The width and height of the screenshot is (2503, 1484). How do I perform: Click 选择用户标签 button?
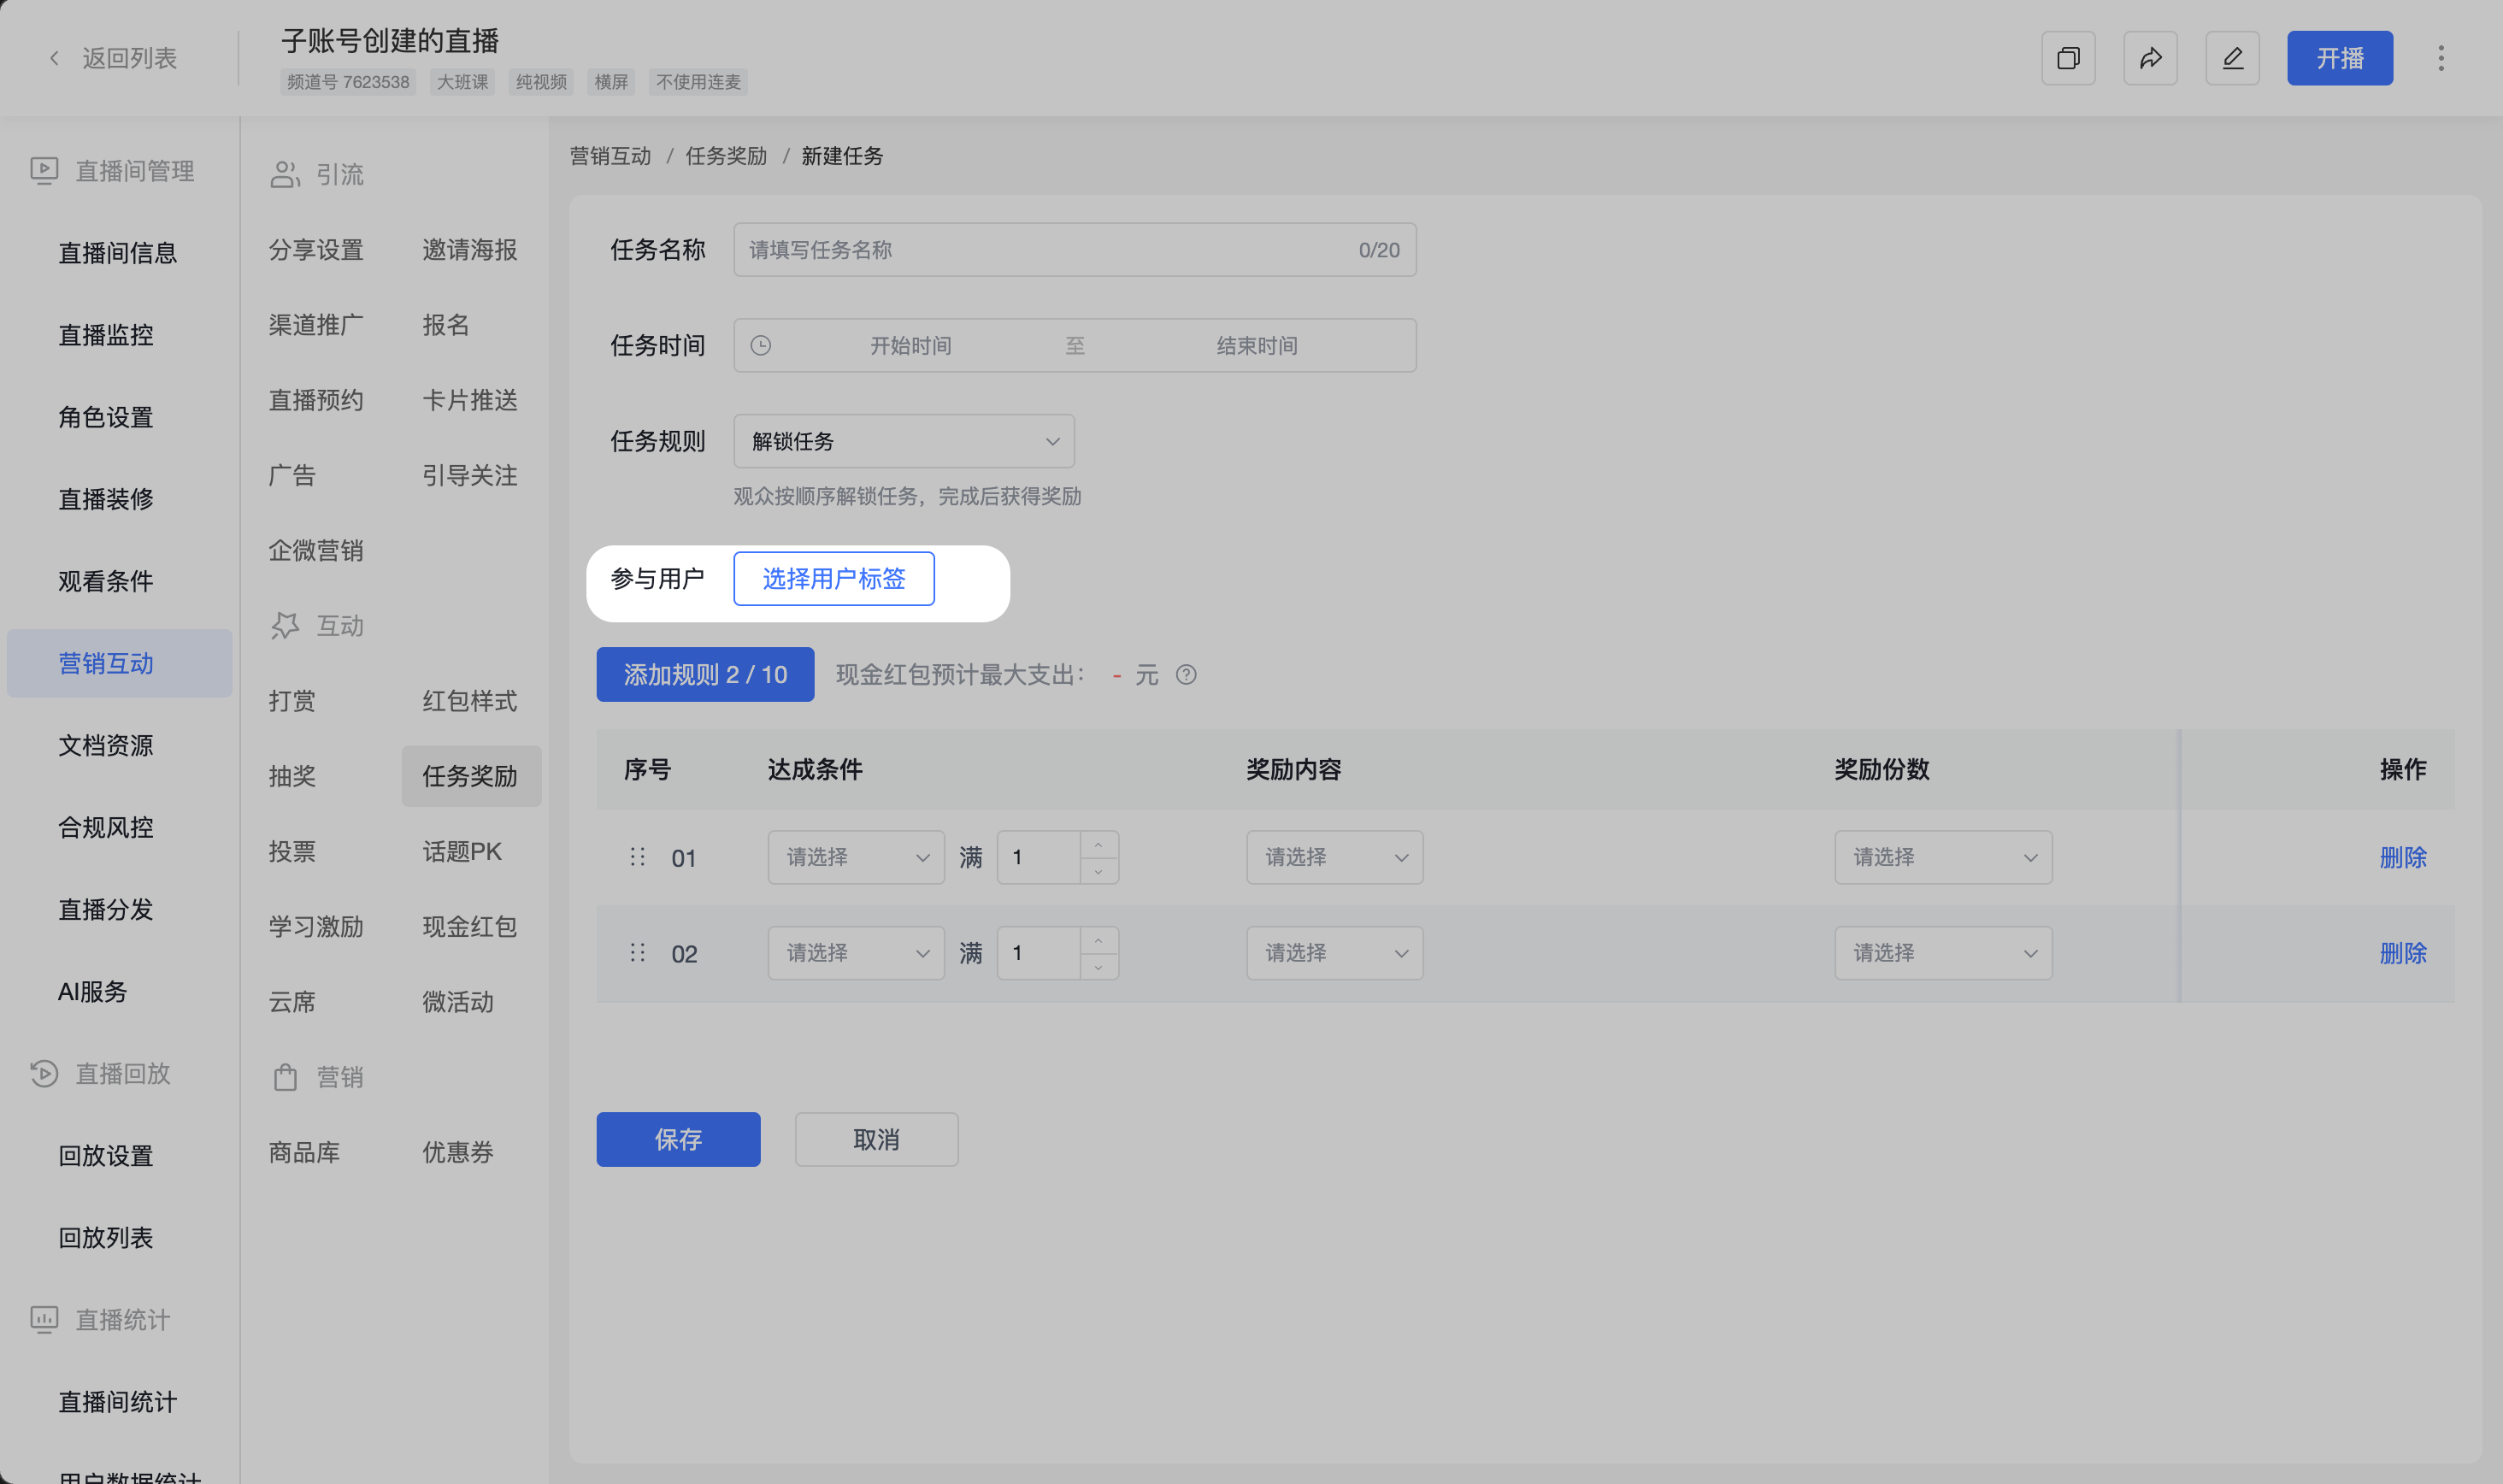click(834, 578)
